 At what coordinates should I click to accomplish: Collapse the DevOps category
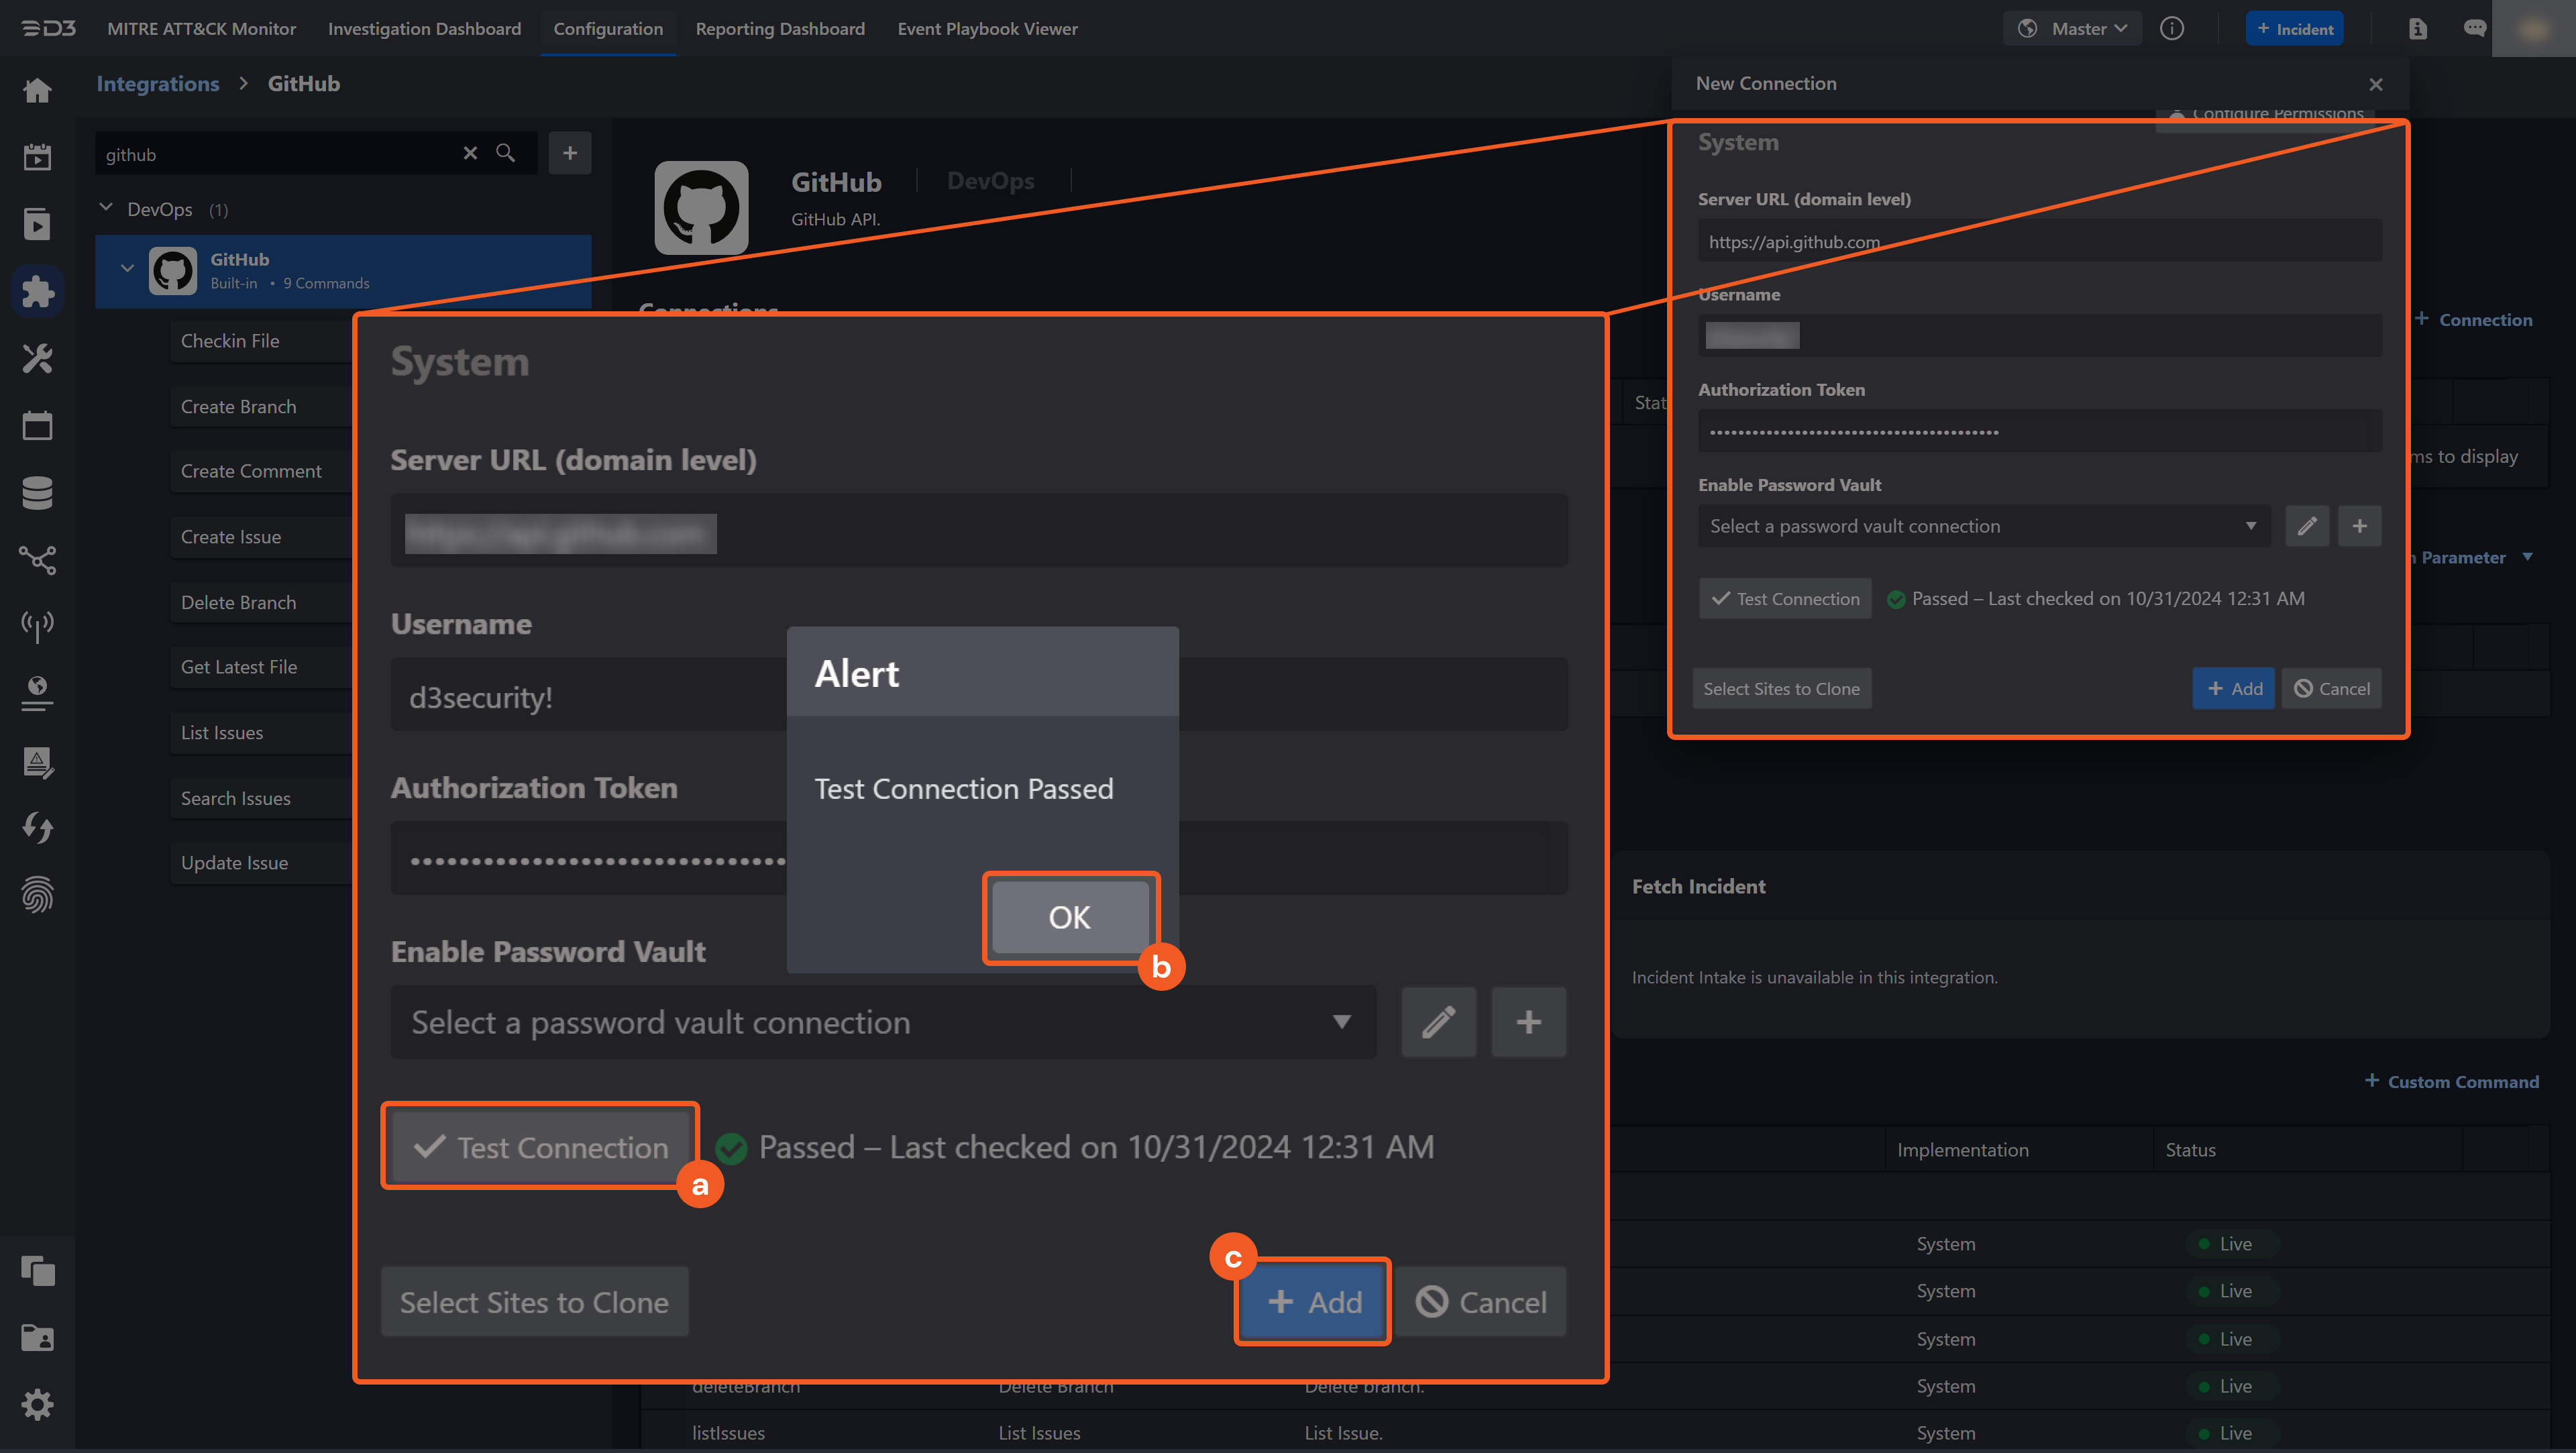click(106, 208)
